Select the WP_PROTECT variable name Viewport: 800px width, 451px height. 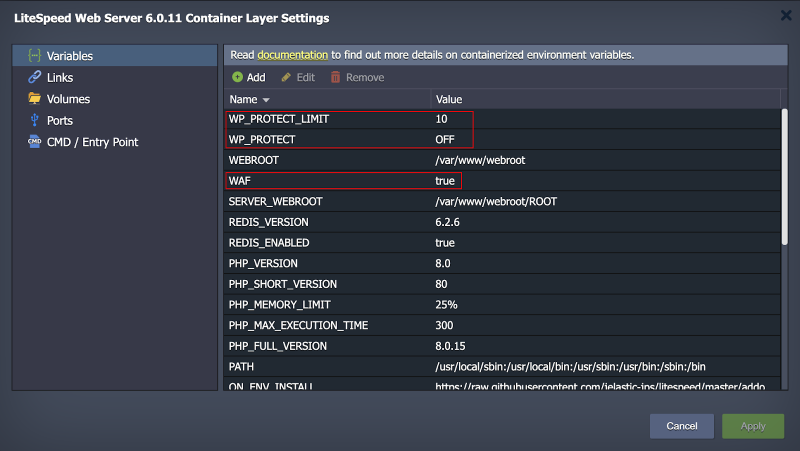(x=262, y=139)
